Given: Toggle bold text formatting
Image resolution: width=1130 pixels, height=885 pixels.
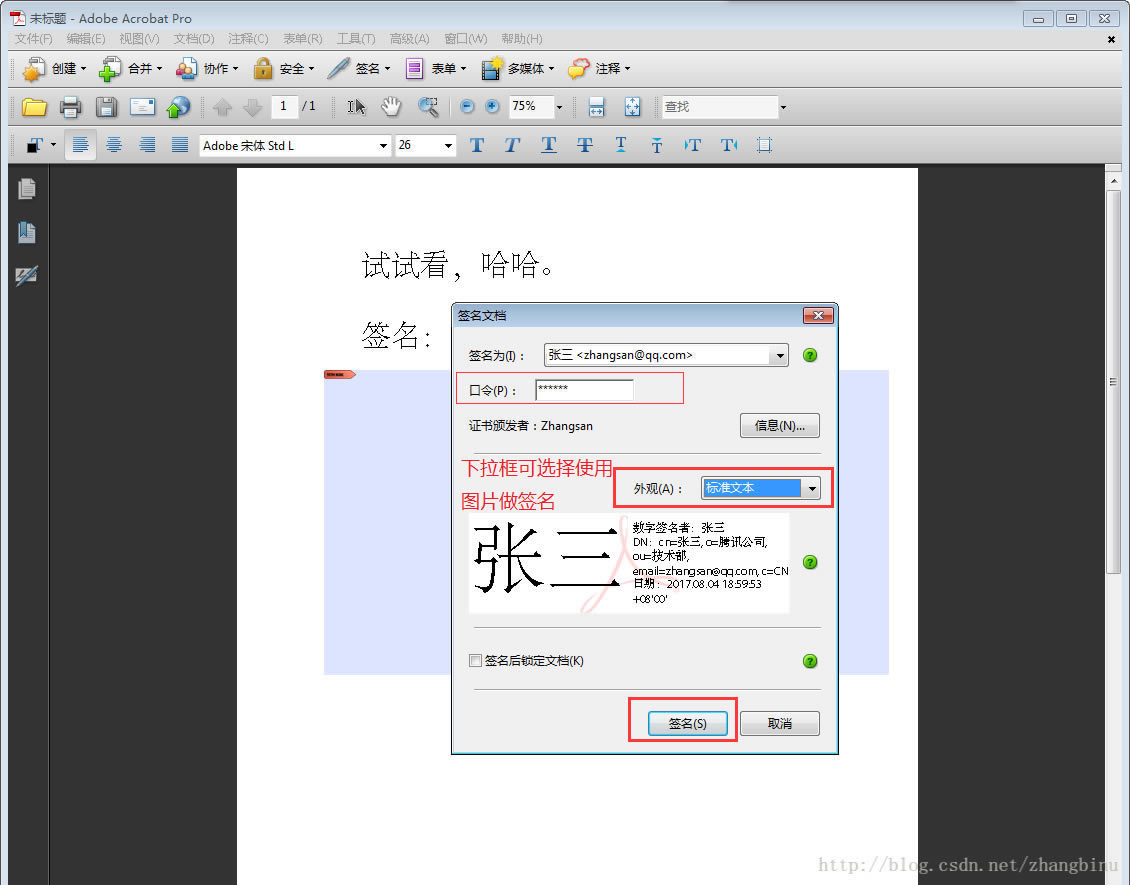Looking at the screenshot, I should click(x=476, y=146).
